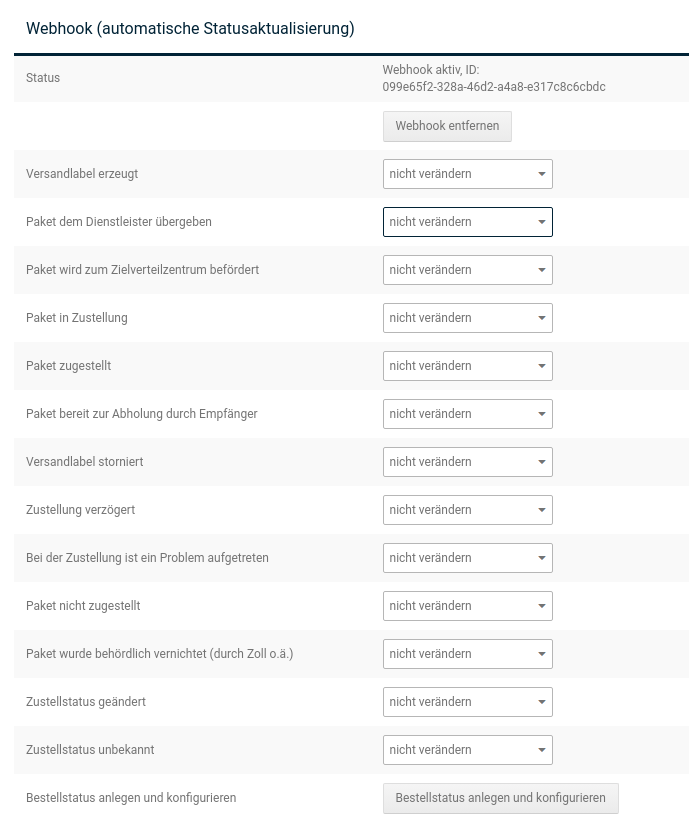Expand the Zustellstatus unbekannt dropdown
Image resolution: width=700 pixels, height=836 pixels.
[x=467, y=750]
